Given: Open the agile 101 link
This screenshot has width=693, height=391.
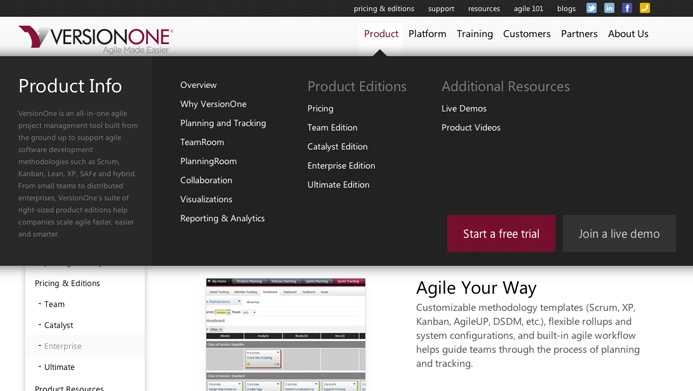Looking at the screenshot, I should point(528,8).
